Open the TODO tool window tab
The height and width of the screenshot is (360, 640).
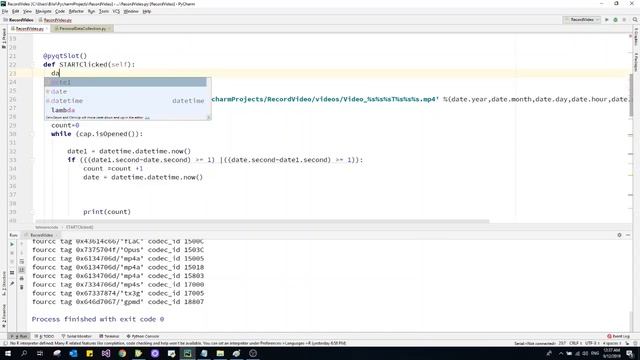(x=45, y=336)
